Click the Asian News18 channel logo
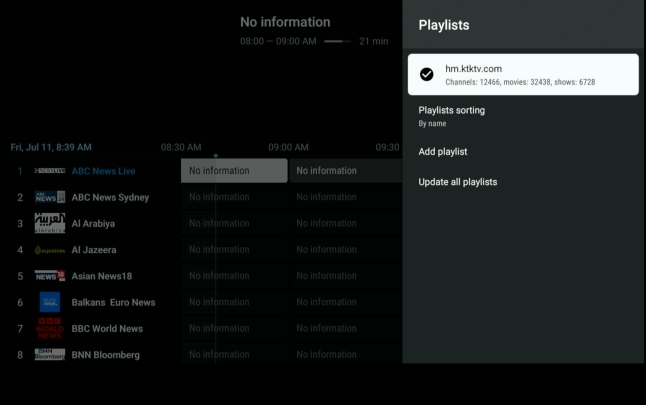This screenshot has height=405, width=646. [x=50, y=276]
